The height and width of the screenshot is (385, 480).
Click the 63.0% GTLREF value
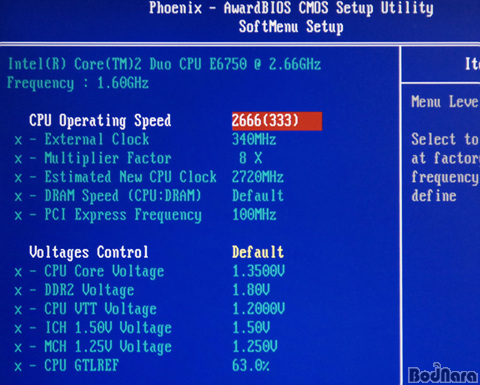(251, 366)
